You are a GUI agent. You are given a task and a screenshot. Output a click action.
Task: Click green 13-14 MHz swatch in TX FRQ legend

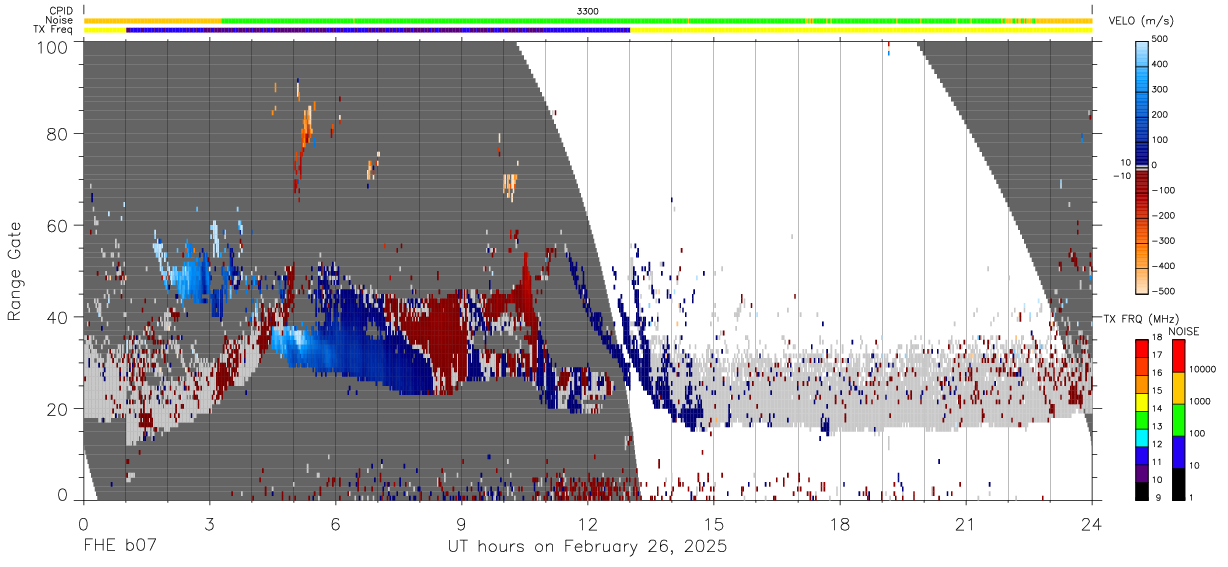point(1141,419)
